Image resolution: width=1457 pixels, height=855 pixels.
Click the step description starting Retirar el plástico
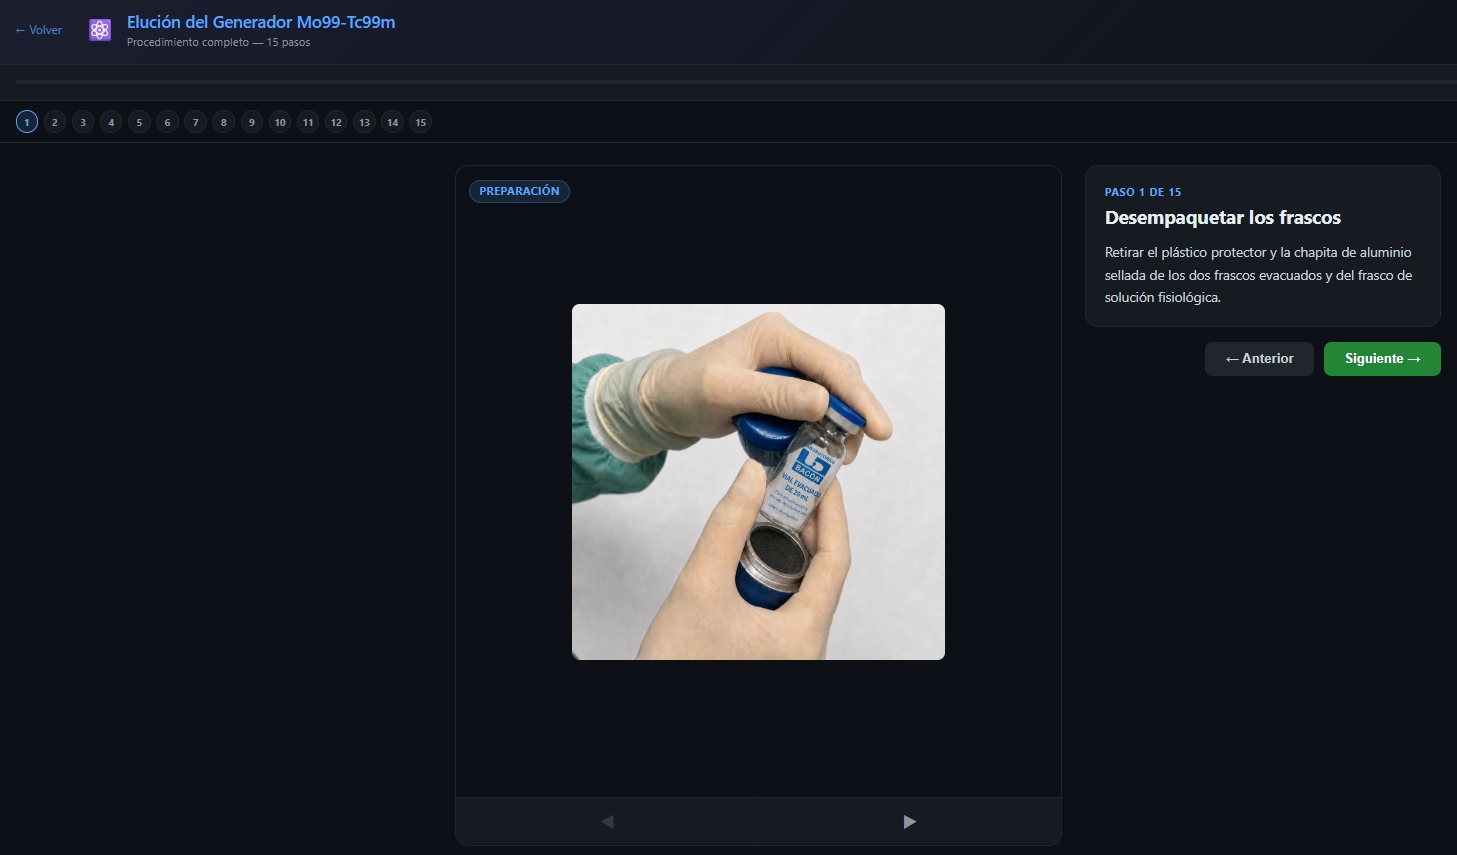pos(1259,275)
